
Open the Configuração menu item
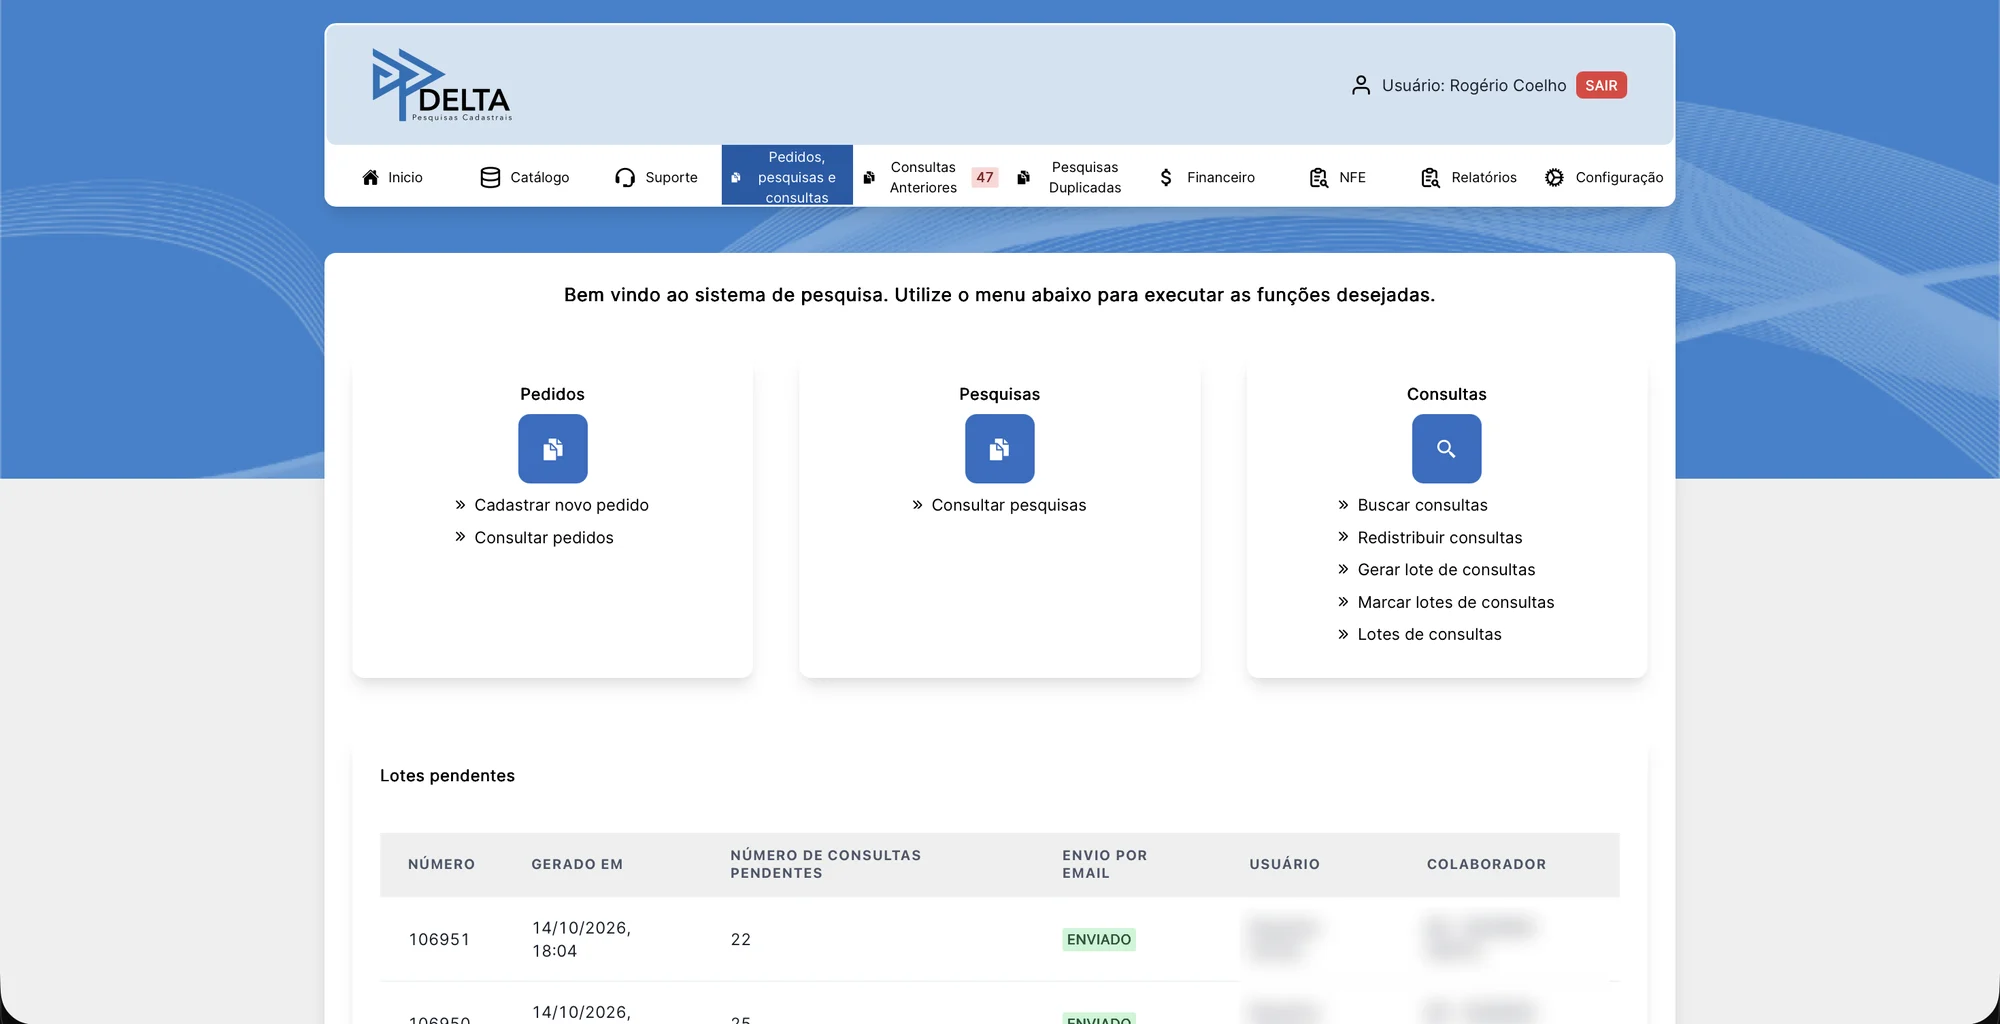(x=1619, y=177)
